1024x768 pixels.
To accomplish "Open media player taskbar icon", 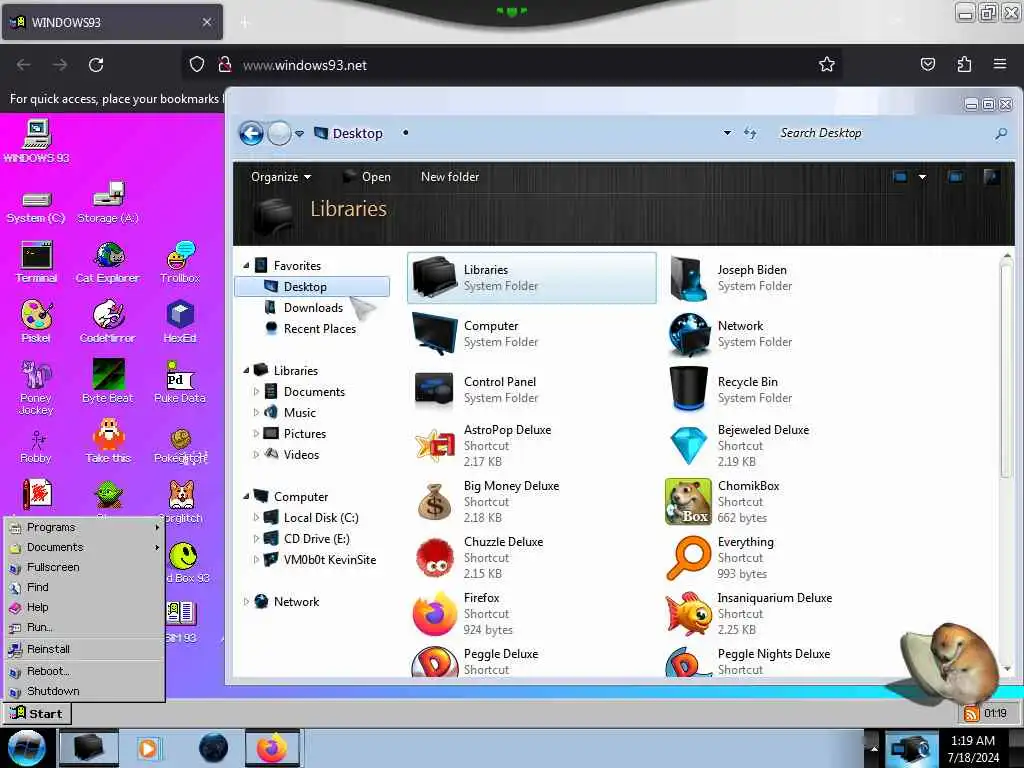I will coord(148,748).
